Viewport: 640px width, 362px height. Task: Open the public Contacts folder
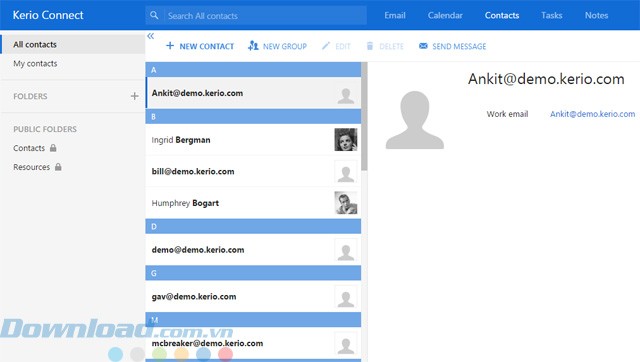(x=29, y=148)
